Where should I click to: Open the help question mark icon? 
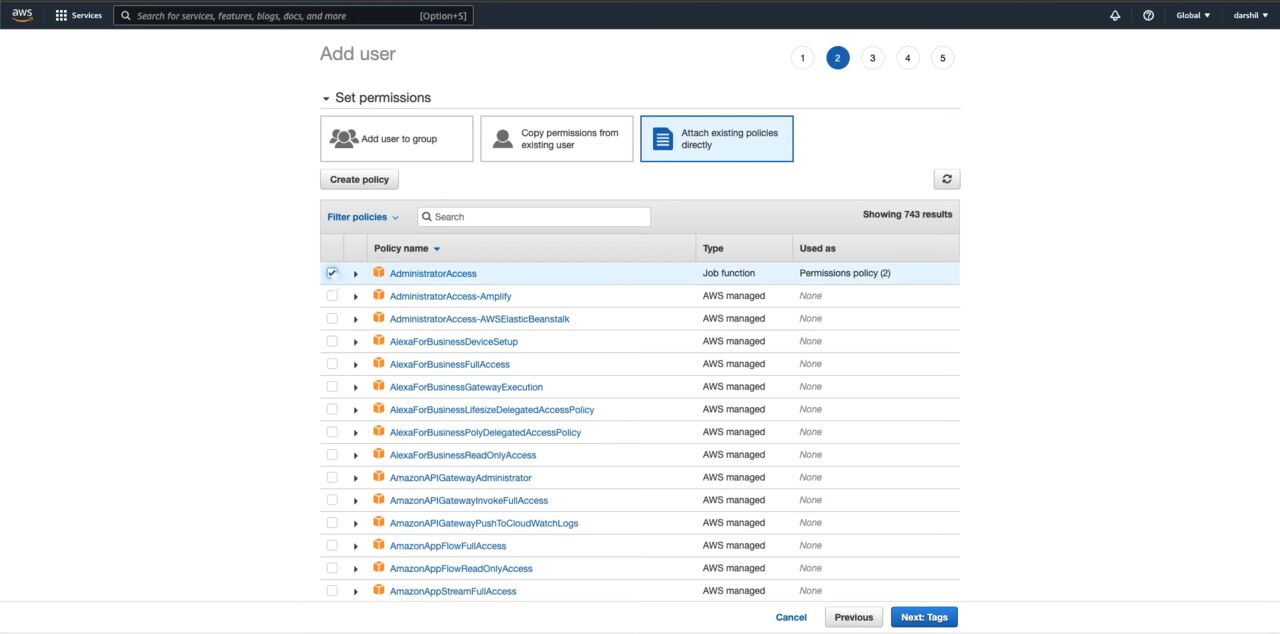pos(1148,15)
